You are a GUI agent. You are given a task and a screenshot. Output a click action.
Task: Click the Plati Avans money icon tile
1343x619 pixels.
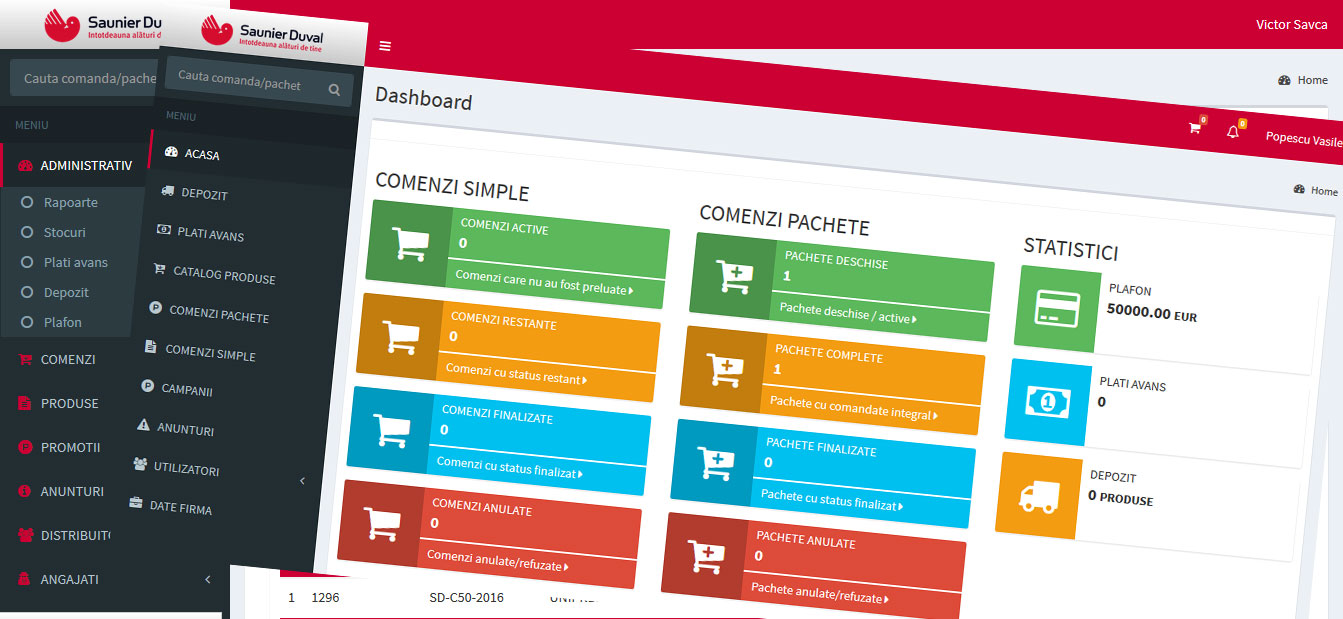tap(1047, 402)
